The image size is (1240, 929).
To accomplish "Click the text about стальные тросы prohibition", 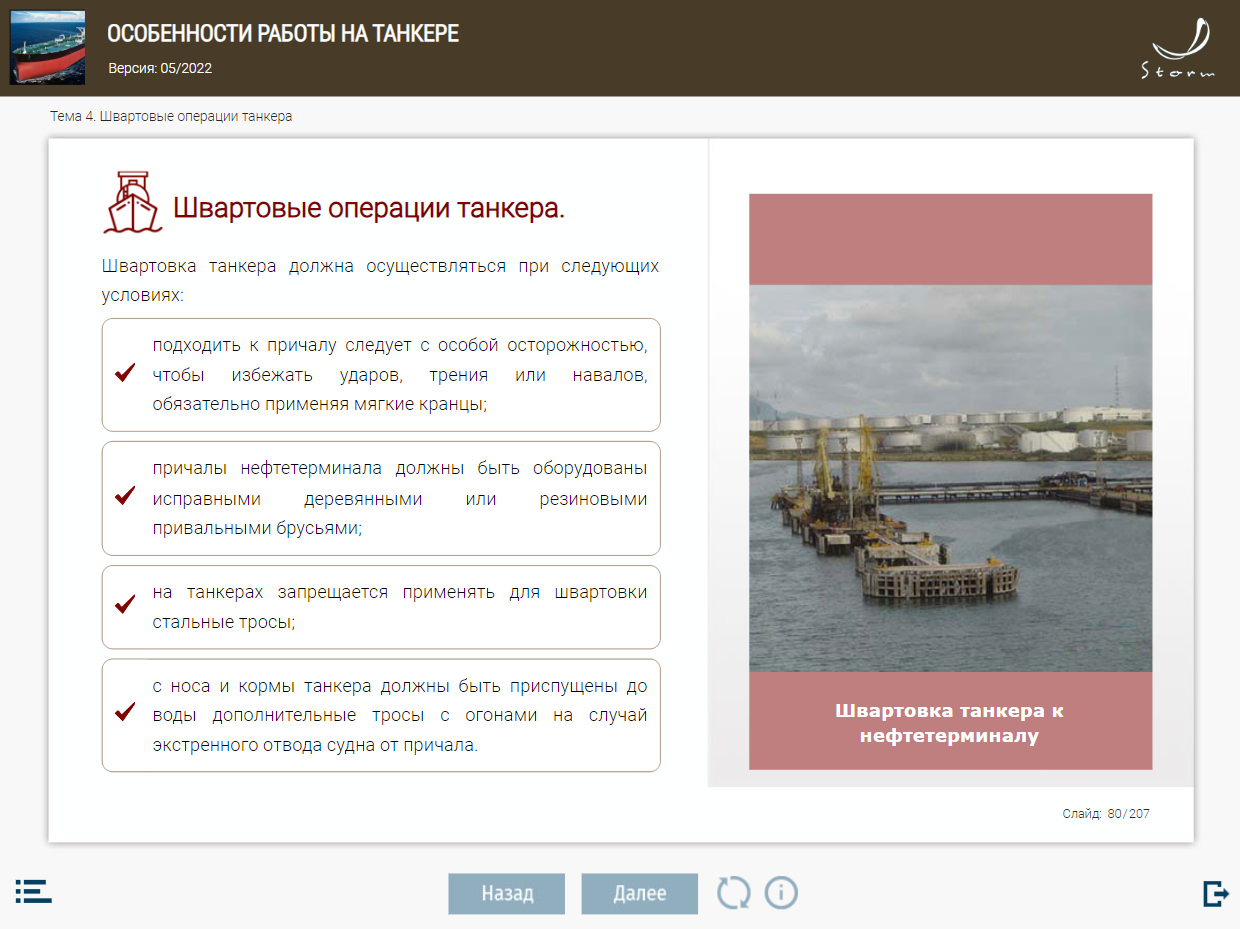I will [x=400, y=607].
